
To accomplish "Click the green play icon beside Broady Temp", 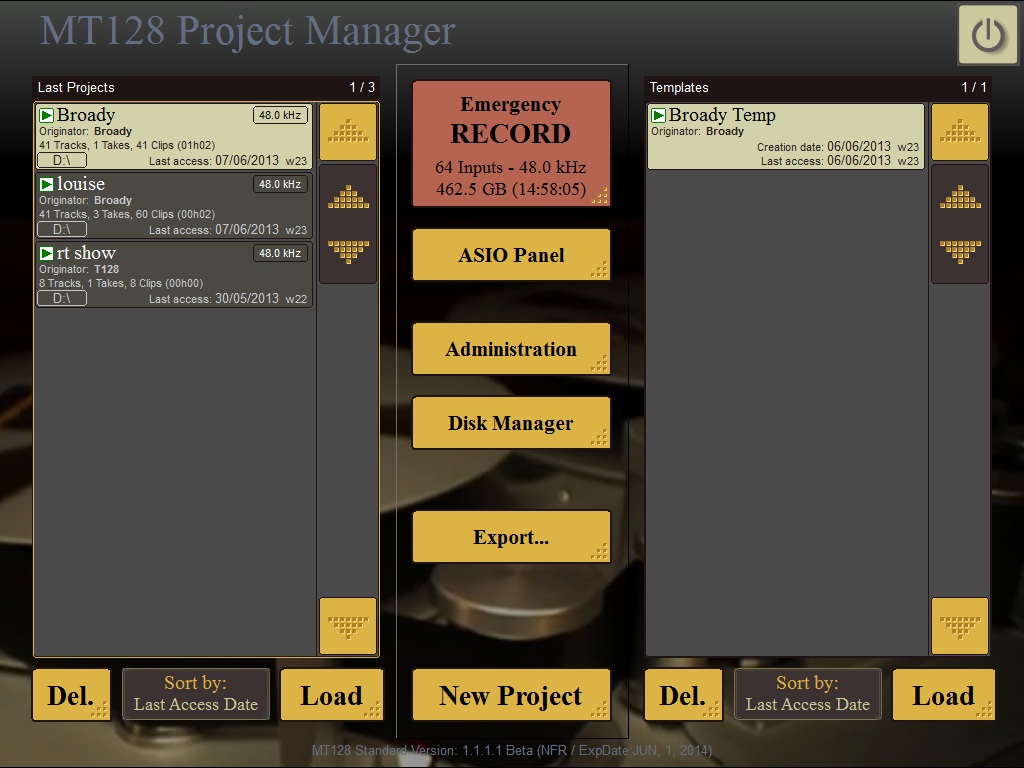I will click(x=658, y=116).
